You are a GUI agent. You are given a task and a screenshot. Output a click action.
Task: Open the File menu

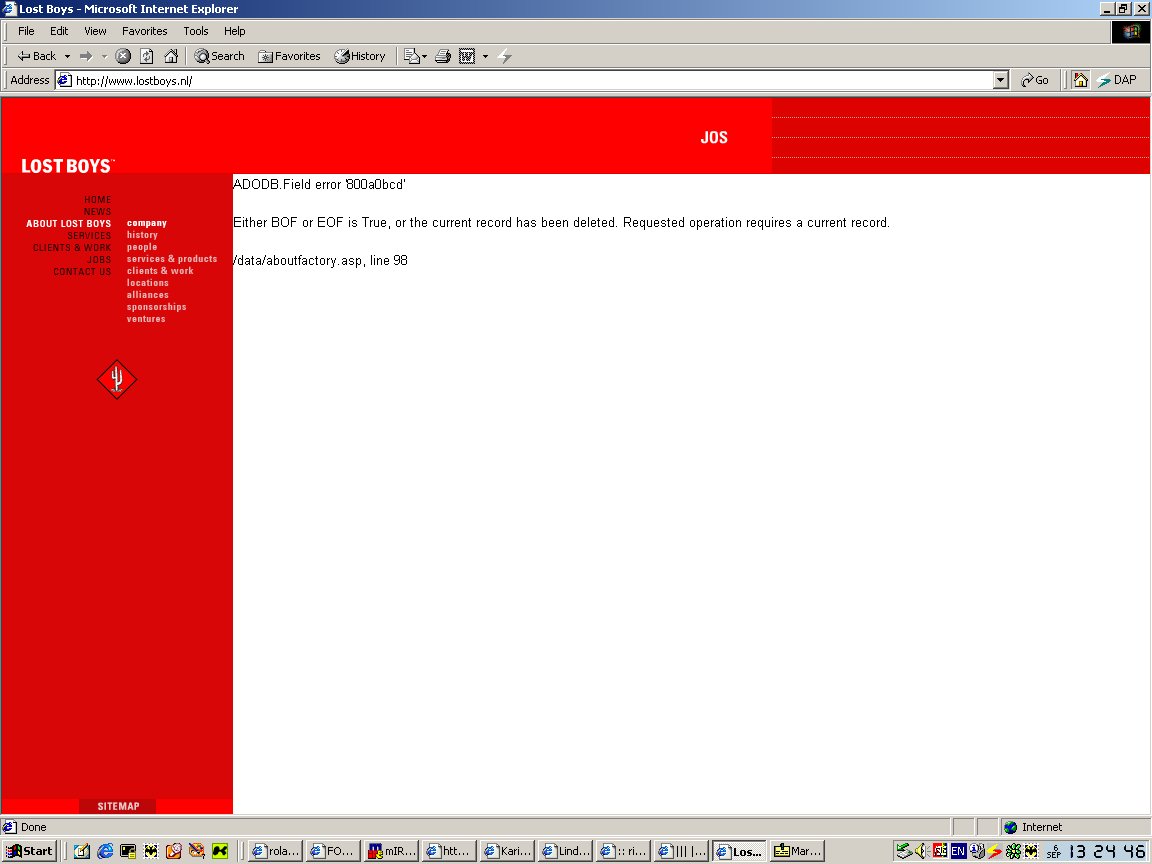click(26, 31)
